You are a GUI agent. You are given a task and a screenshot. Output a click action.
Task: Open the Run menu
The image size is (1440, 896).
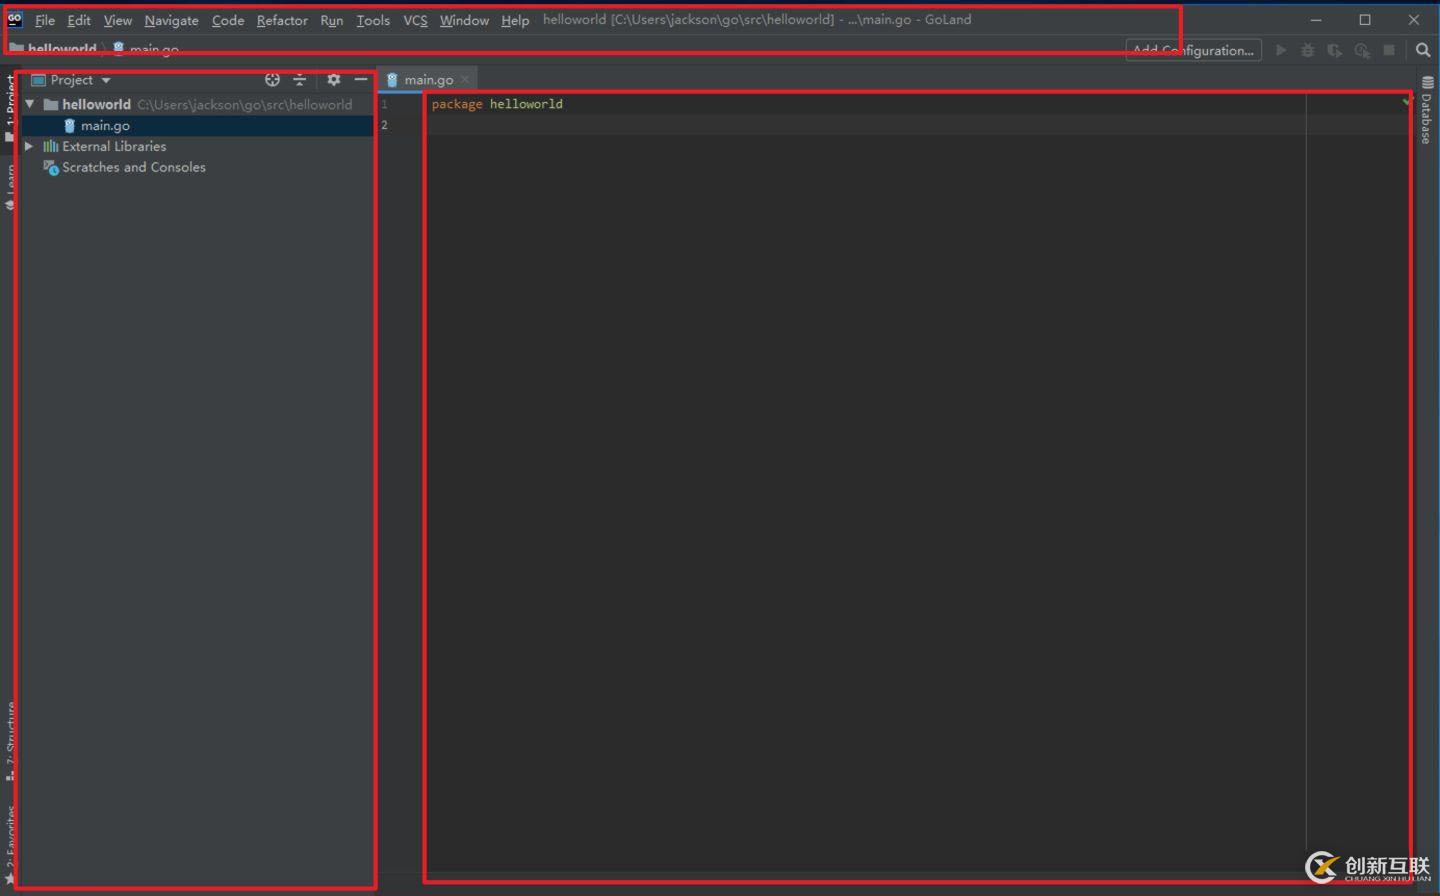tap(332, 20)
